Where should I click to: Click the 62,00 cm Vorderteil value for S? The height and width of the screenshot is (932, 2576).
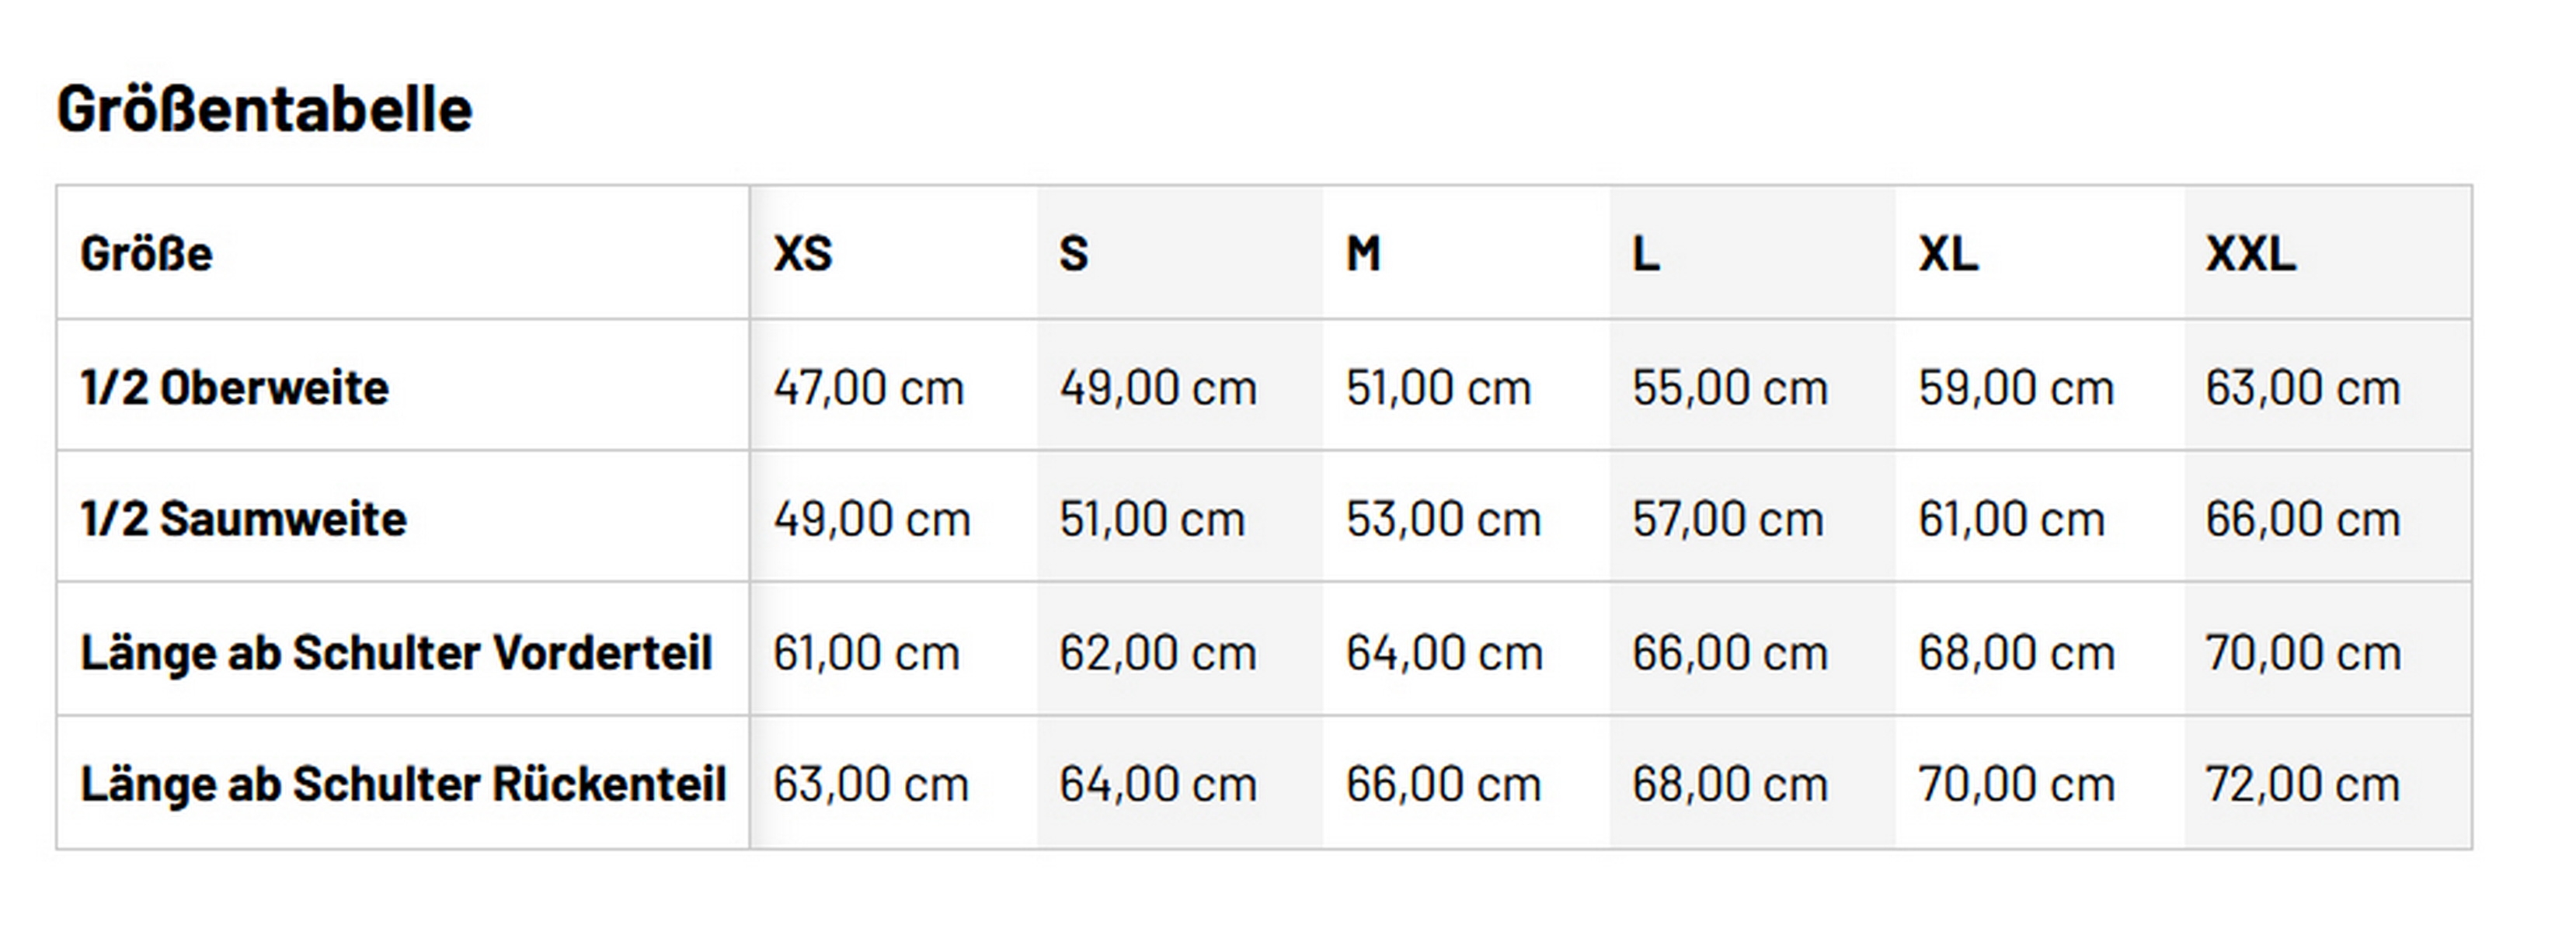(x=1157, y=653)
